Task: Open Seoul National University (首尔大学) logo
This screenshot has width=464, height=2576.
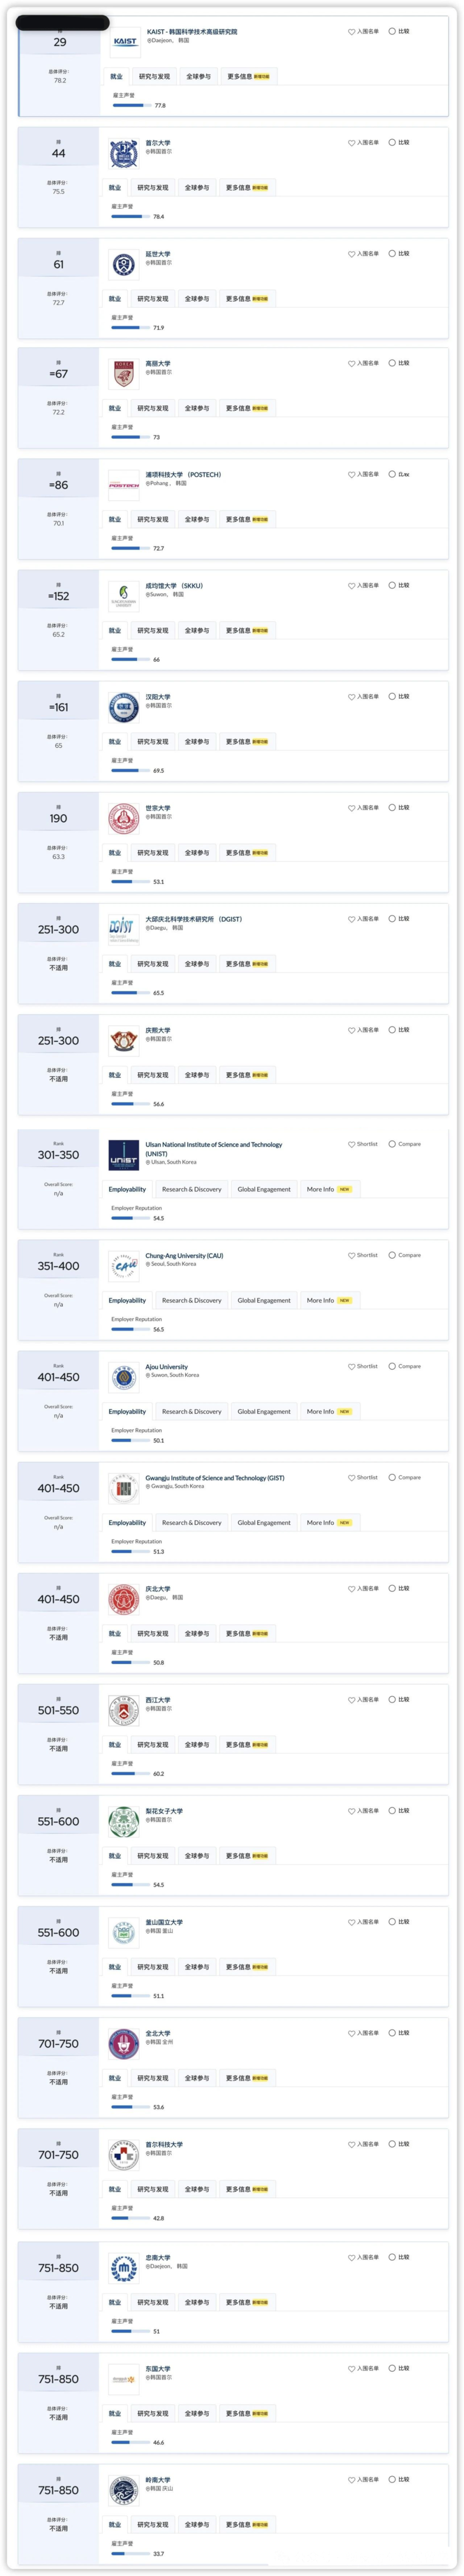Action: click(123, 153)
